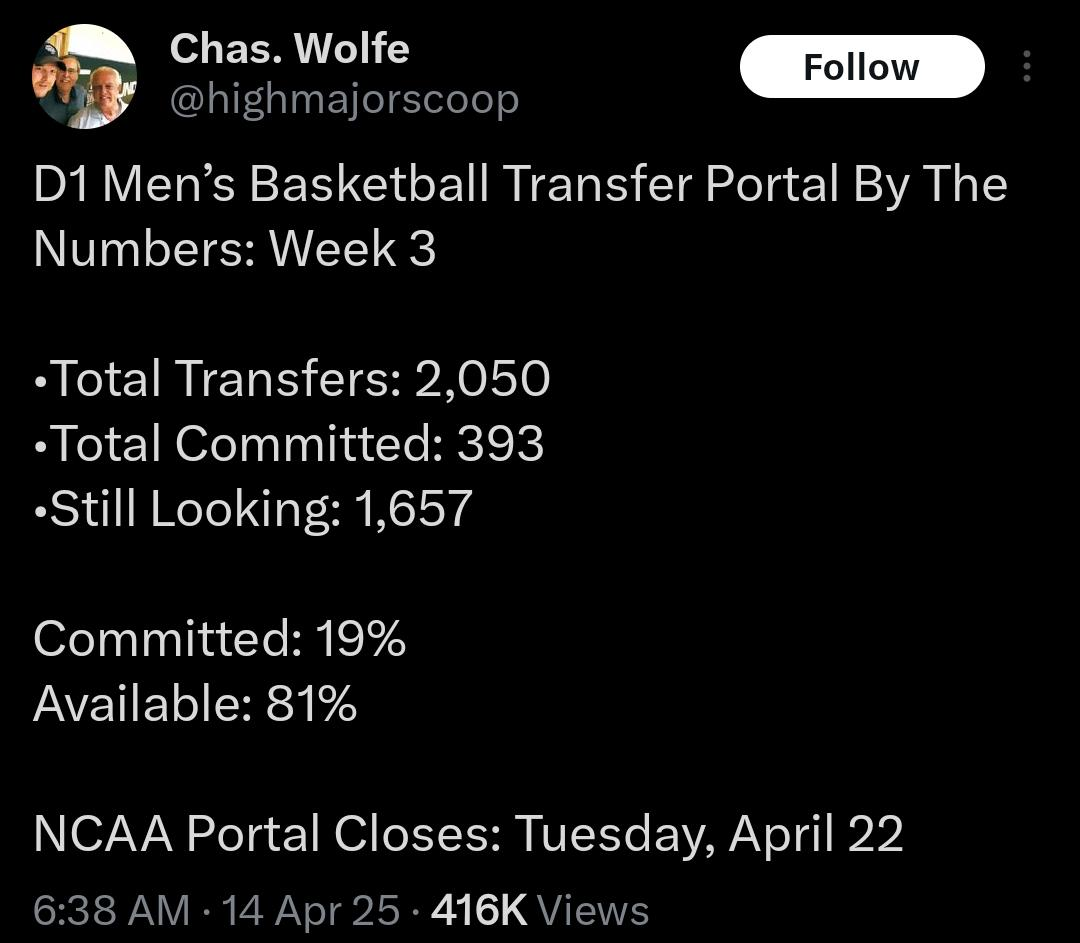Click the word 'Views' in the footer
This screenshot has width=1080, height=943.
click(x=593, y=910)
